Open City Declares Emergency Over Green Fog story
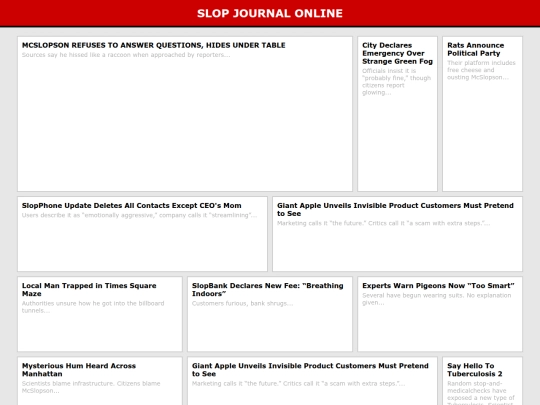 [397, 53]
